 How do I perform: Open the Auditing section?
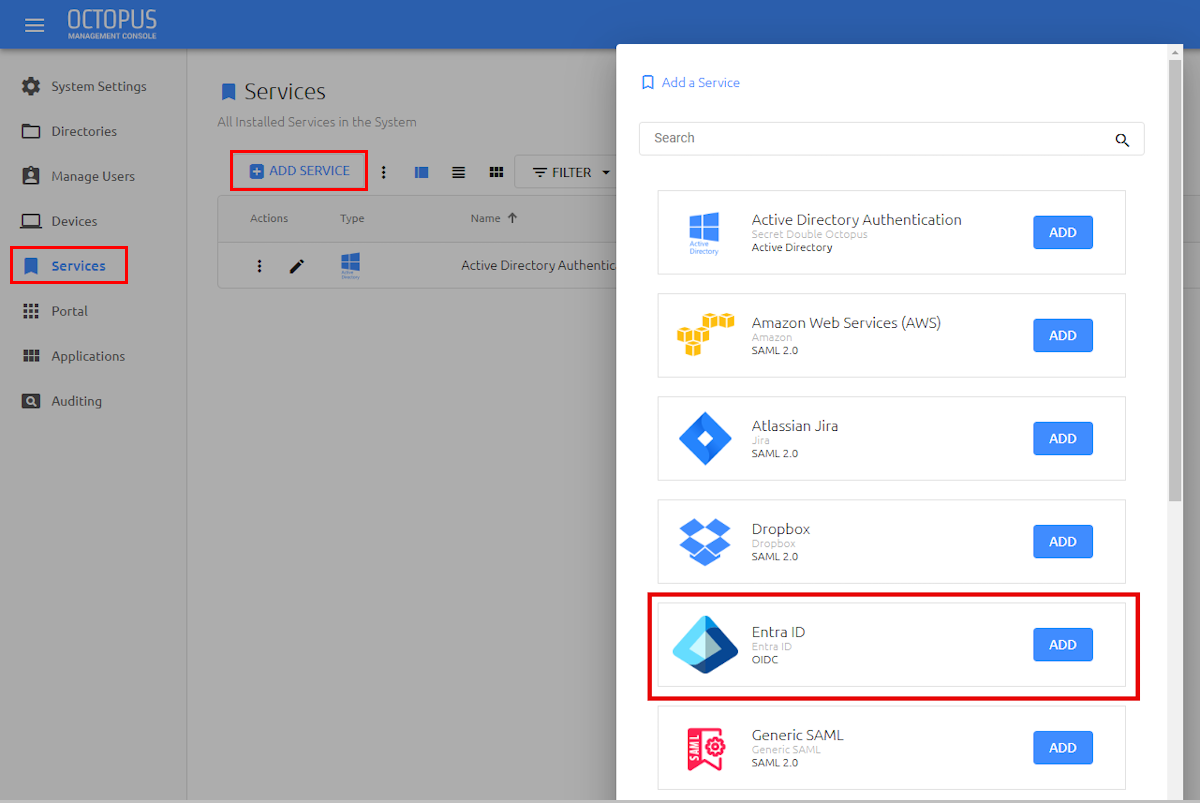[77, 401]
